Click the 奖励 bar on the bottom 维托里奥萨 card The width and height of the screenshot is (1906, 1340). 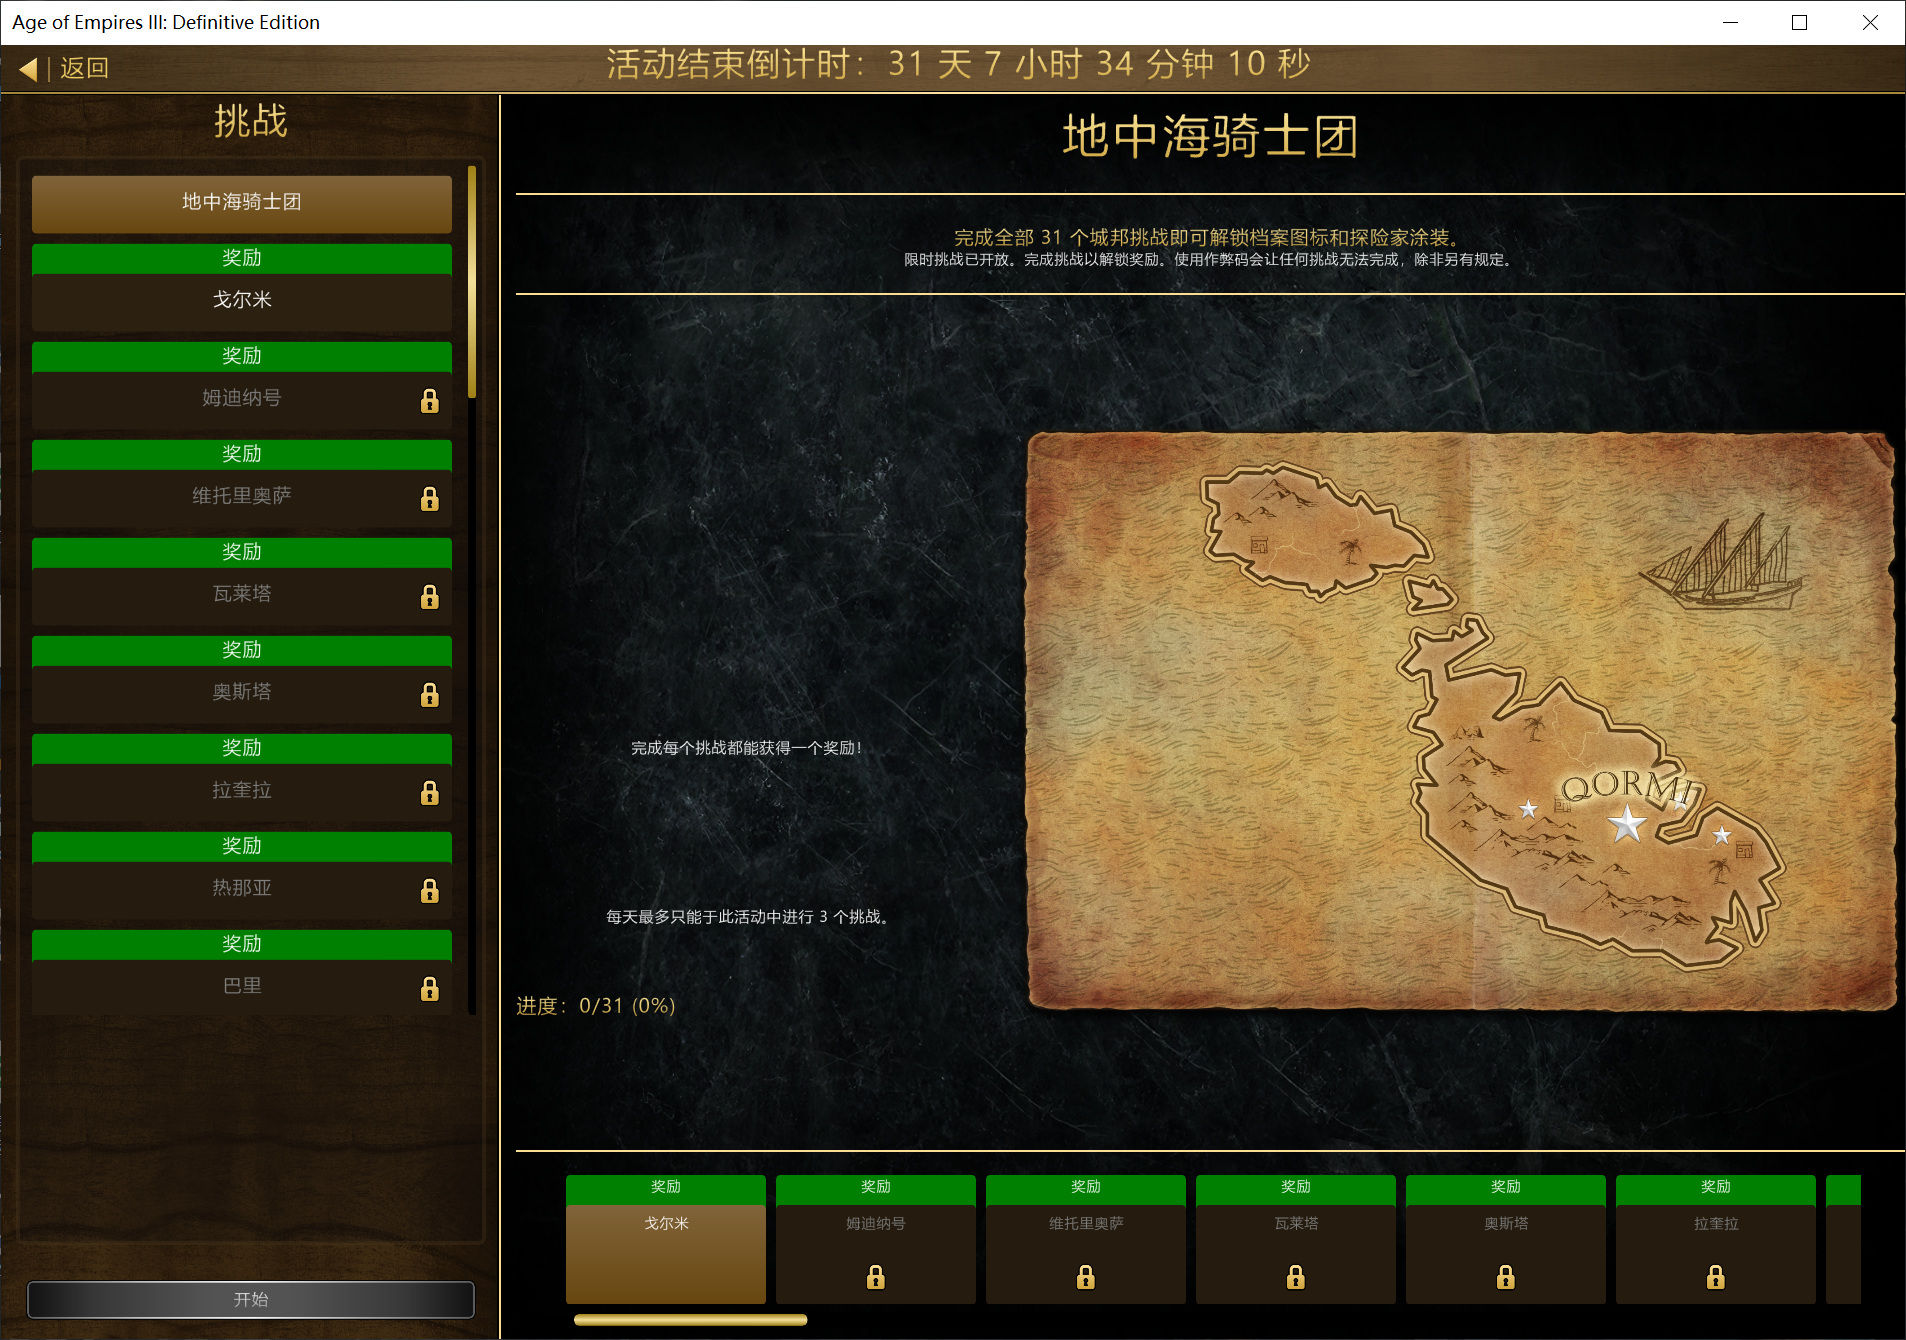click(1086, 1189)
